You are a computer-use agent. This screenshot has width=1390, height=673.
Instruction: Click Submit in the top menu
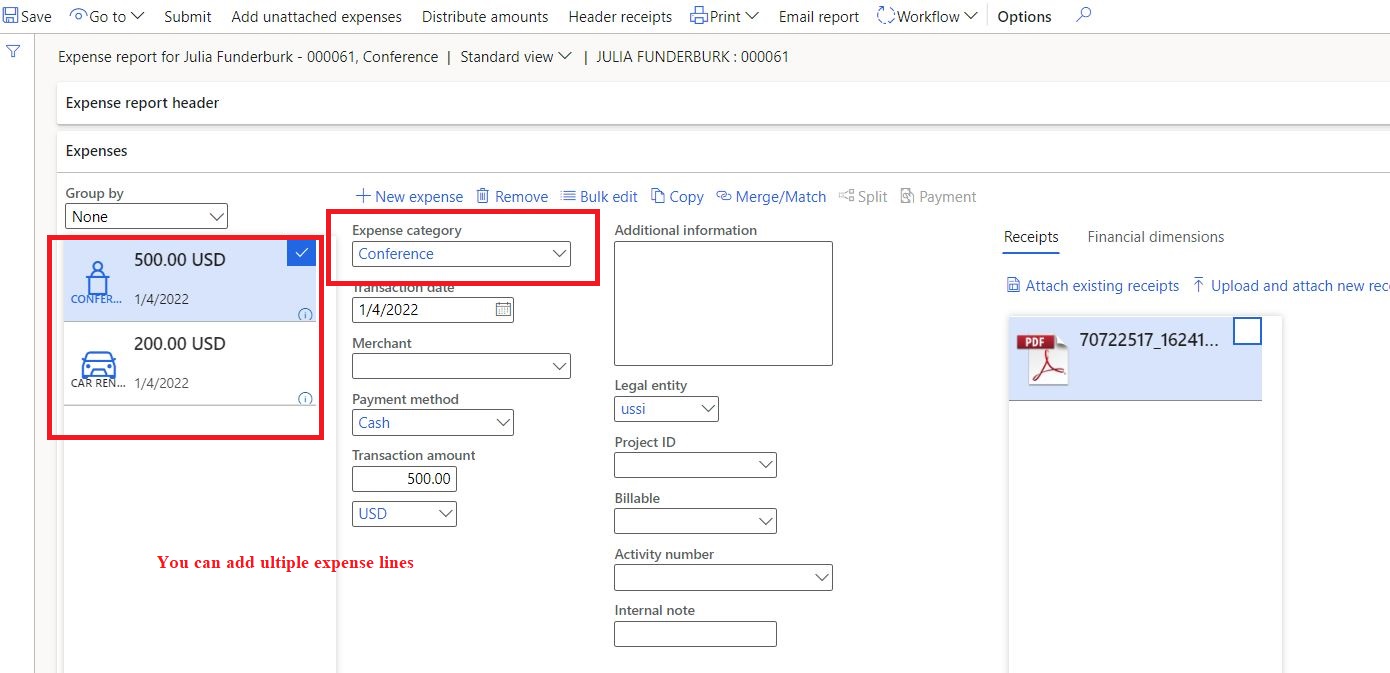click(187, 16)
